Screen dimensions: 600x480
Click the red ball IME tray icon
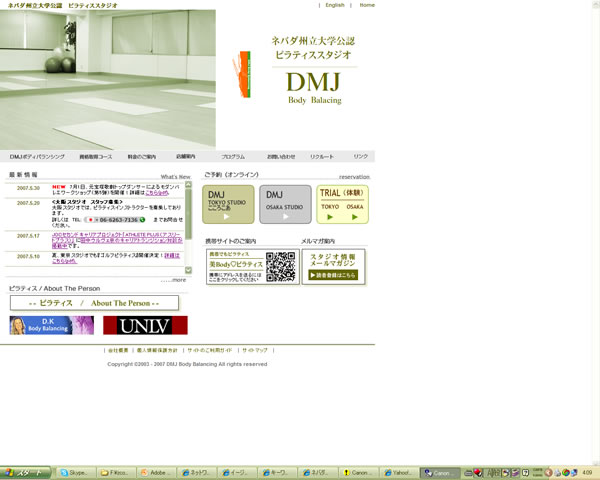(x=478, y=473)
